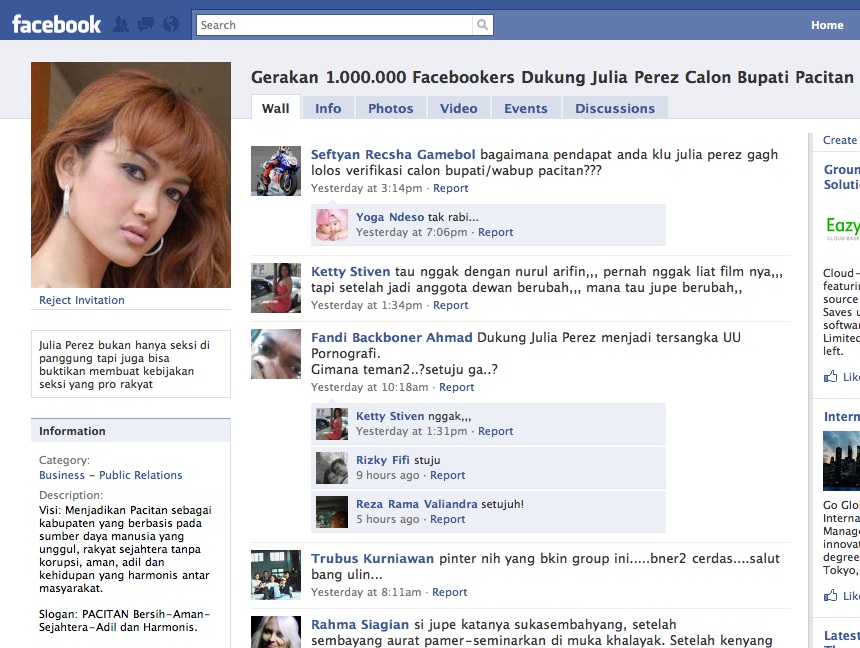This screenshot has height=648, width=860.
Task: Open the notifications globe icon
Action: 170,24
